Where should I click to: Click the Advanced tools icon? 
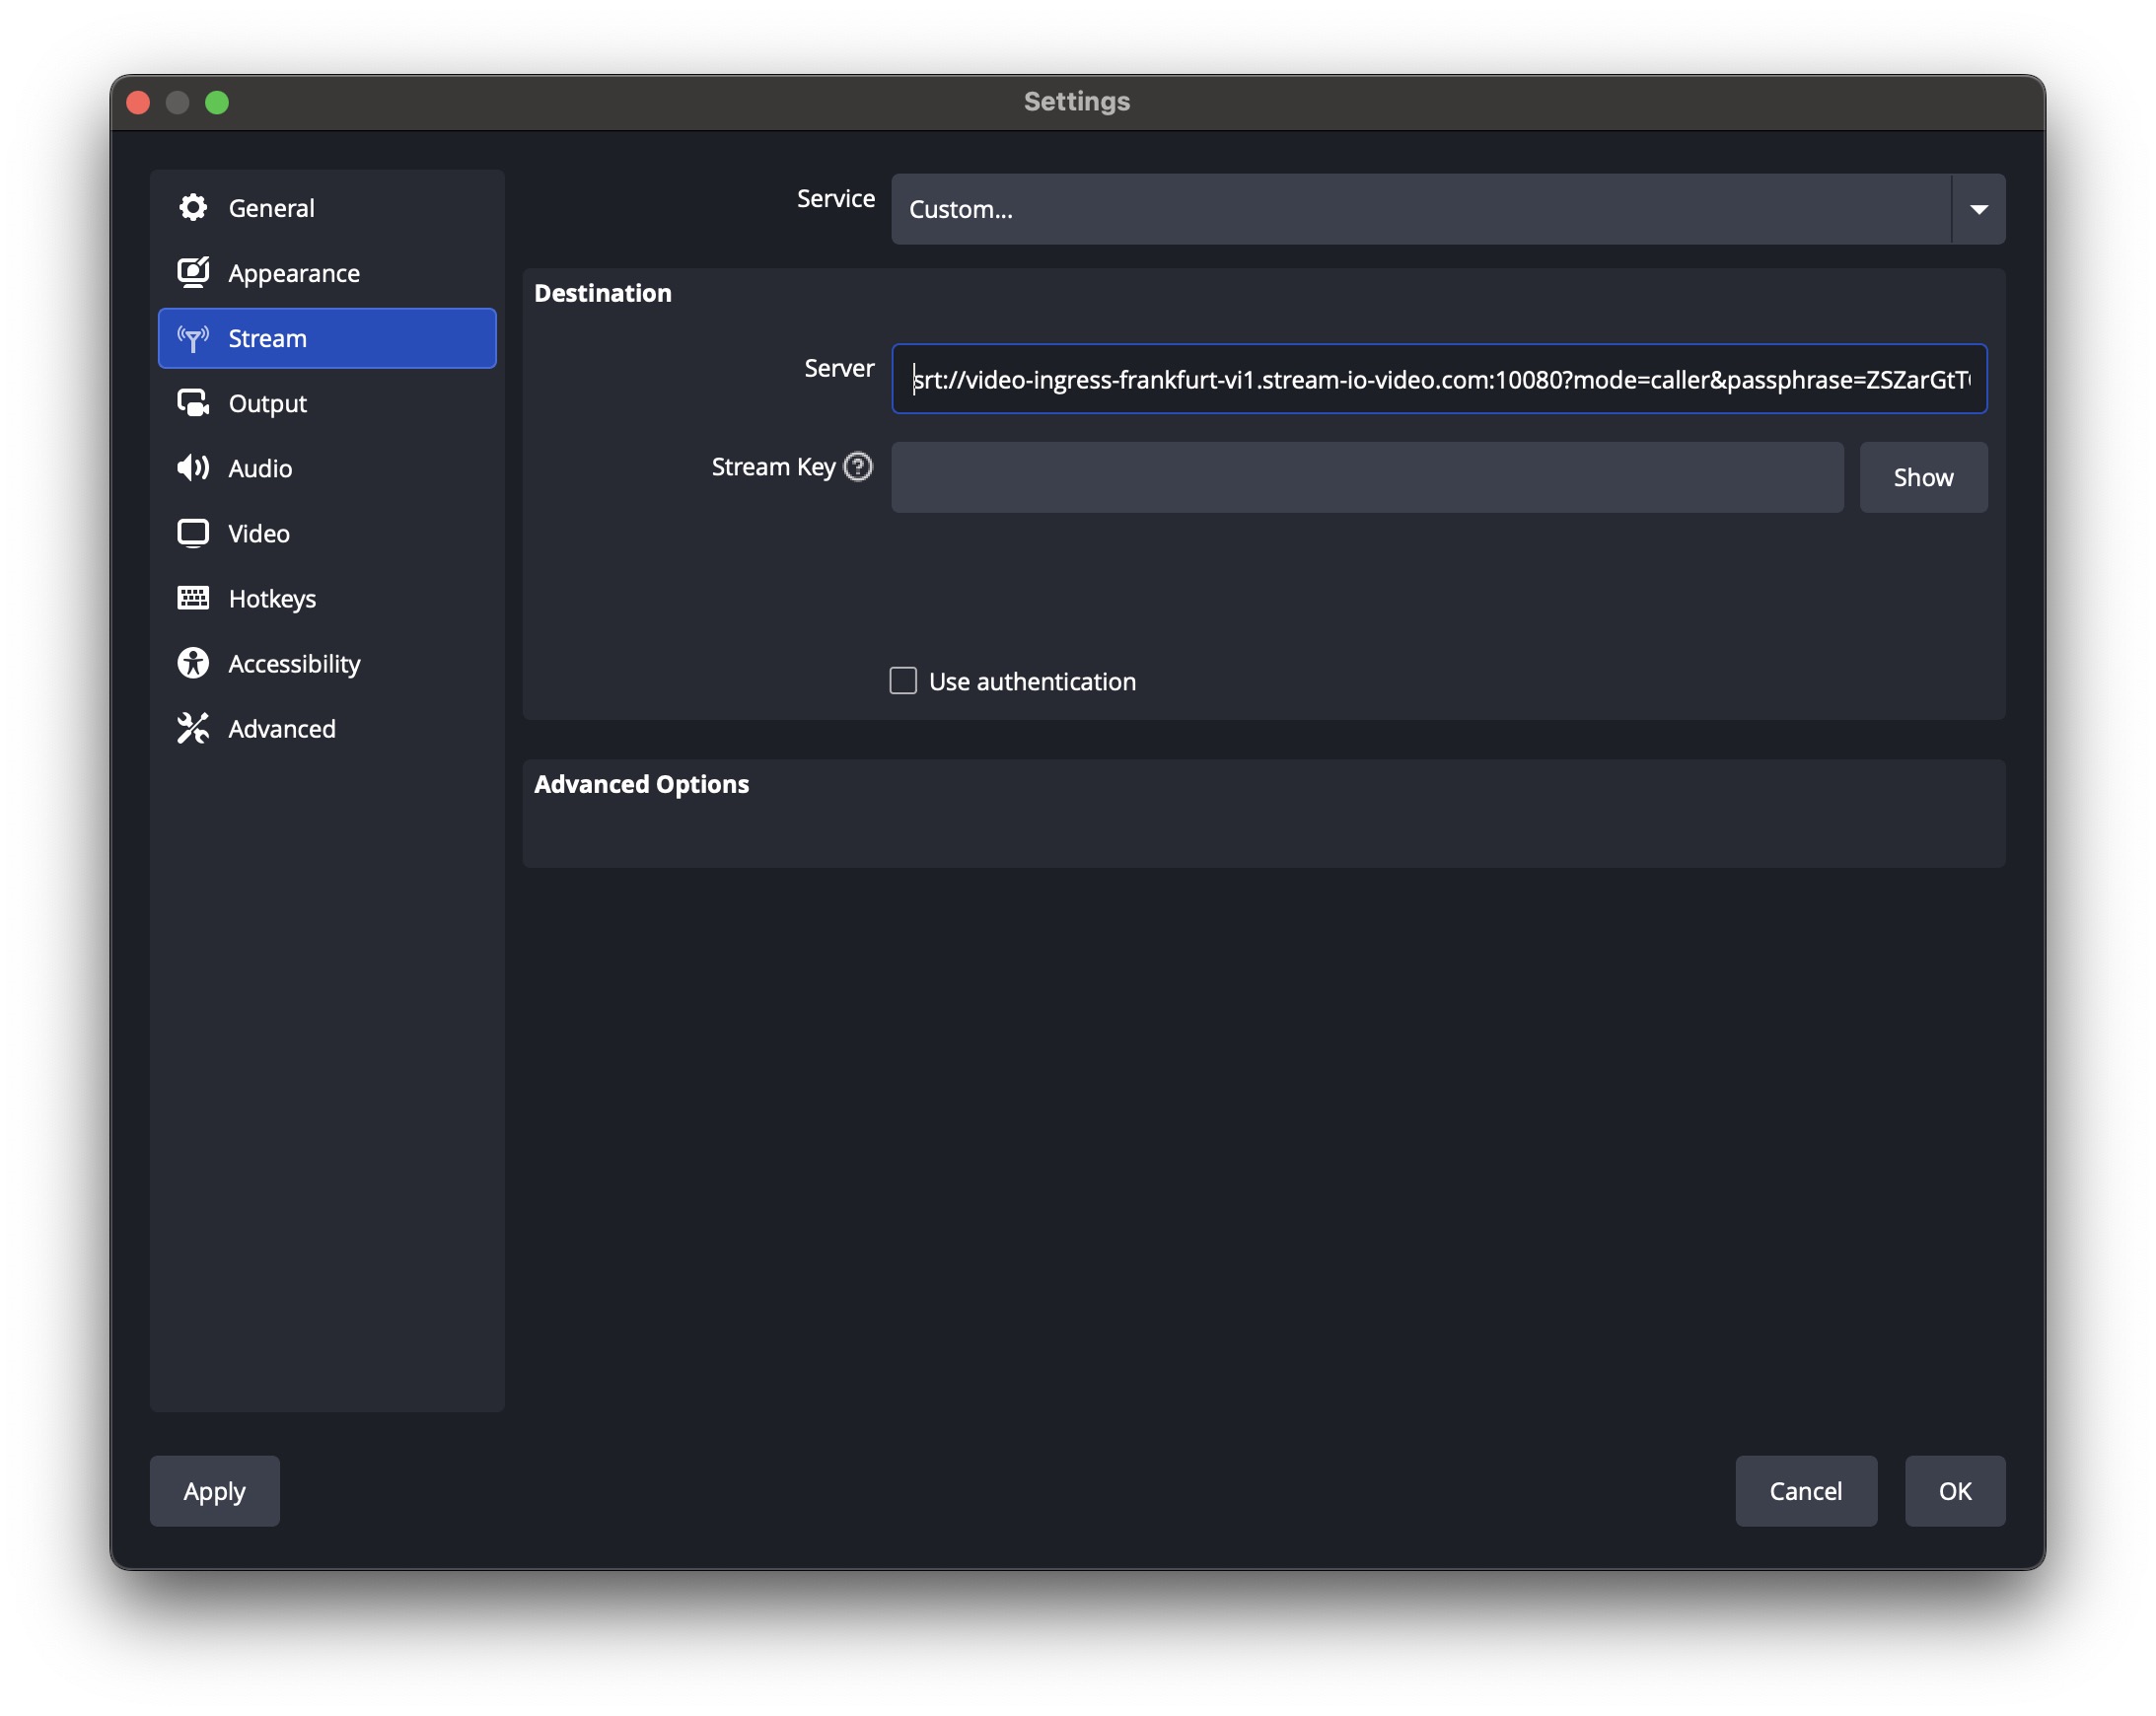[193, 728]
